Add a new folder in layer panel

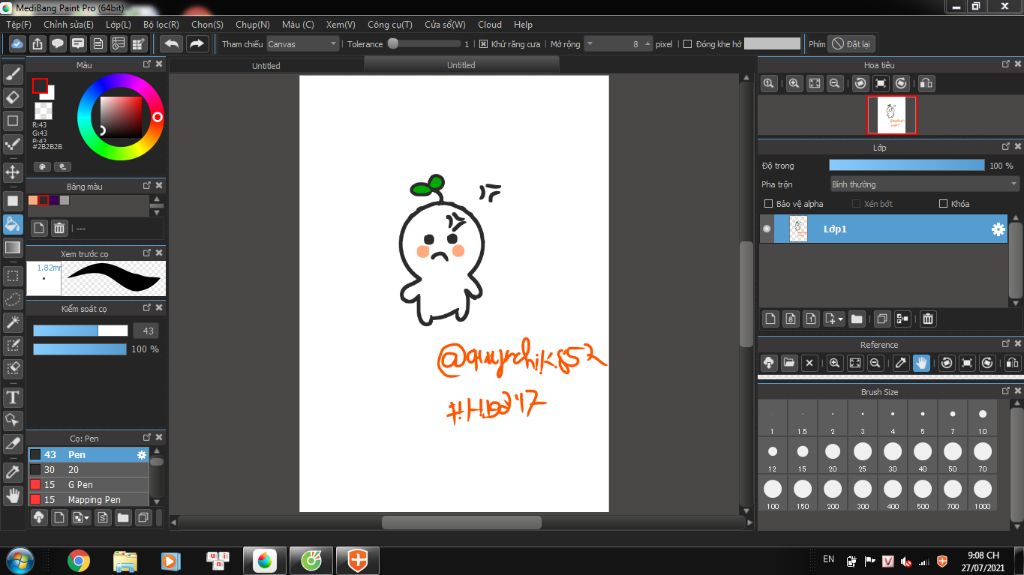pyautogui.click(x=856, y=319)
